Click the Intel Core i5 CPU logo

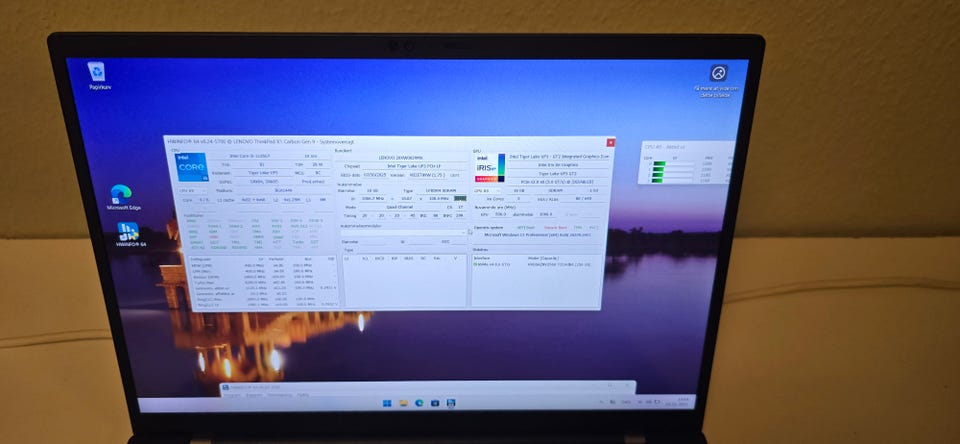tap(192, 167)
